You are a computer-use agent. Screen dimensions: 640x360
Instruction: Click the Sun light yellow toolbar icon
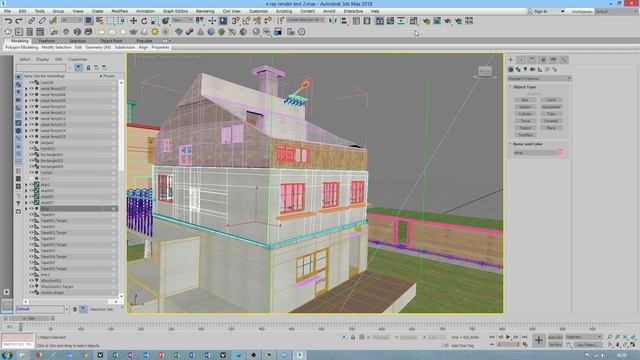tap(155, 32)
